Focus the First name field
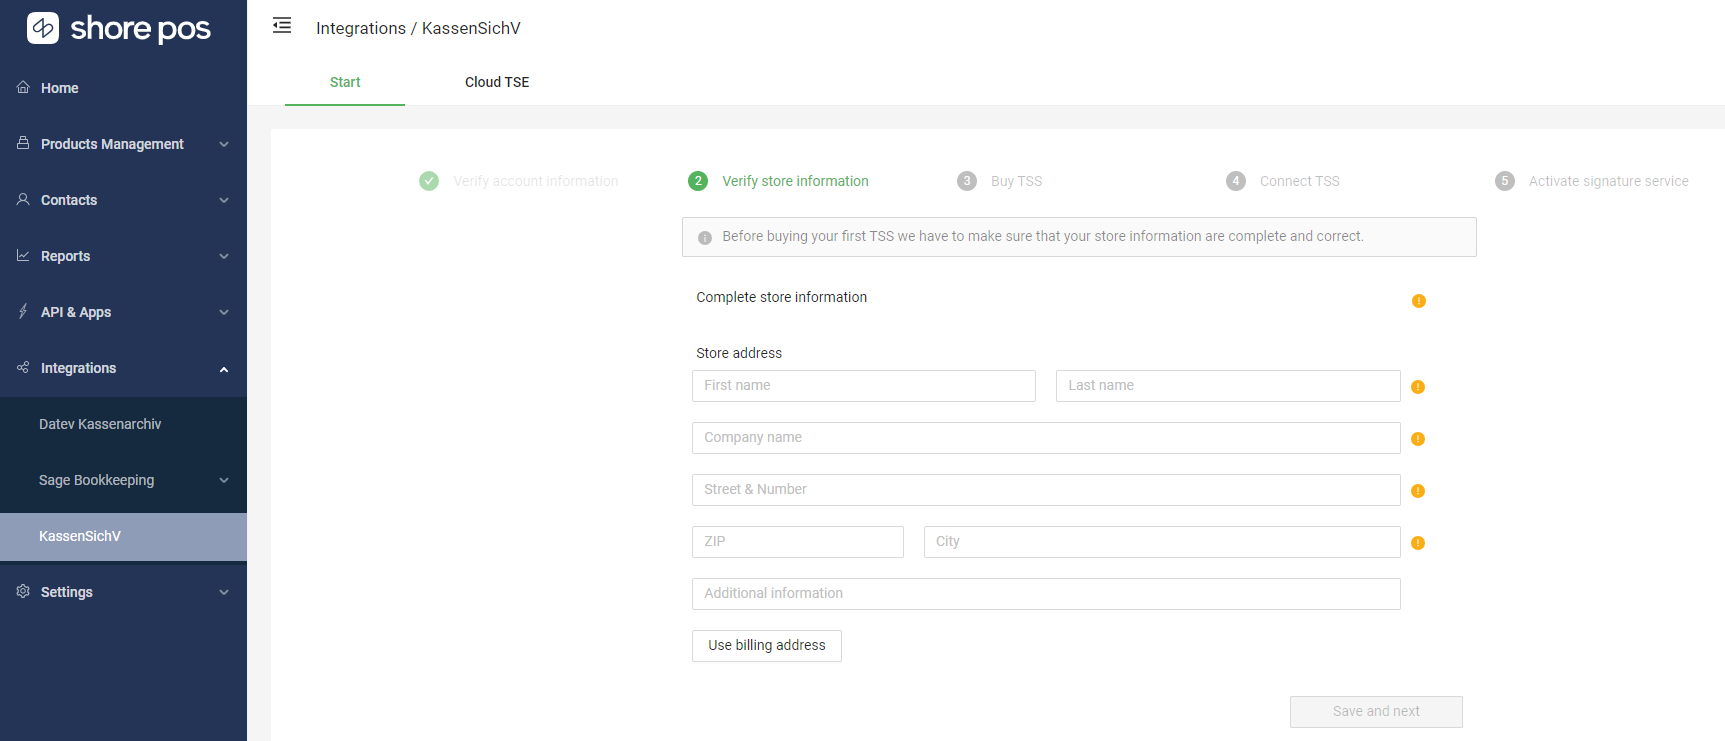 click(x=864, y=386)
